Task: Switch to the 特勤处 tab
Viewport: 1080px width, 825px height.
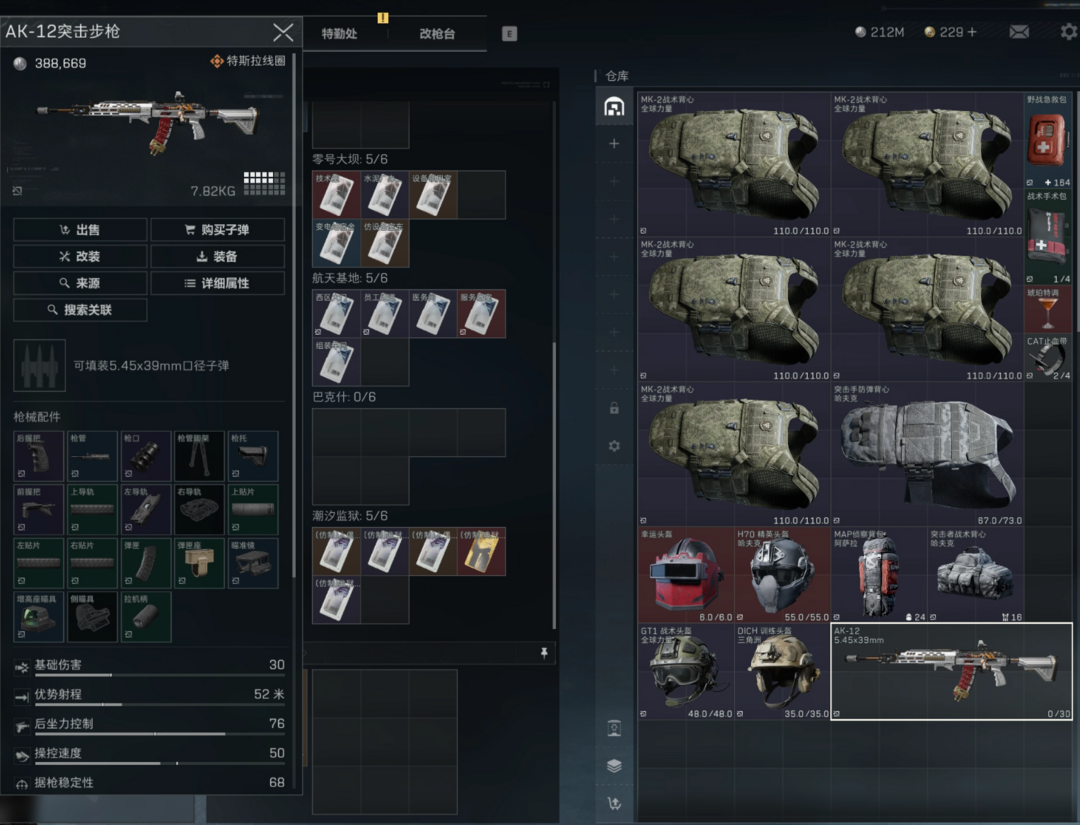Action: click(339, 33)
